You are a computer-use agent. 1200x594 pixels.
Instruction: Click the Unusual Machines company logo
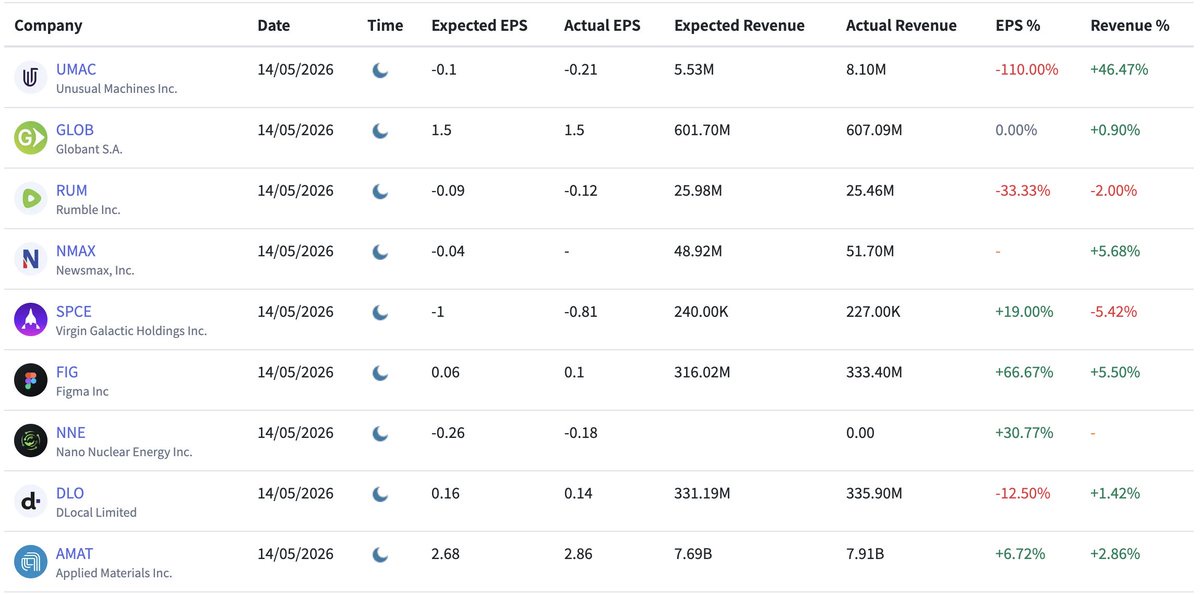[x=31, y=78]
